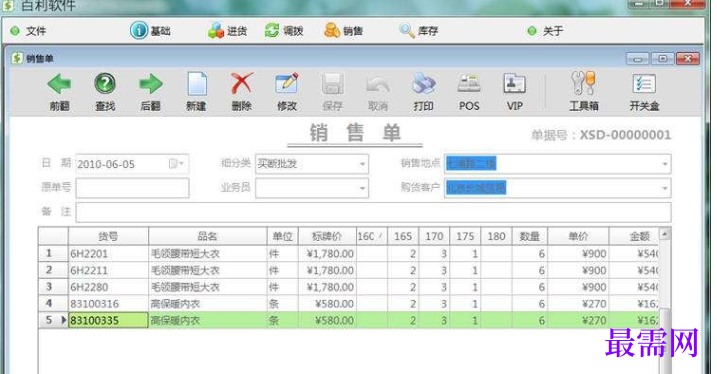The width and height of the screenshot is (717, 374).
Task: Select cell 83100316 in row 4
Action: tap(108, 304)
